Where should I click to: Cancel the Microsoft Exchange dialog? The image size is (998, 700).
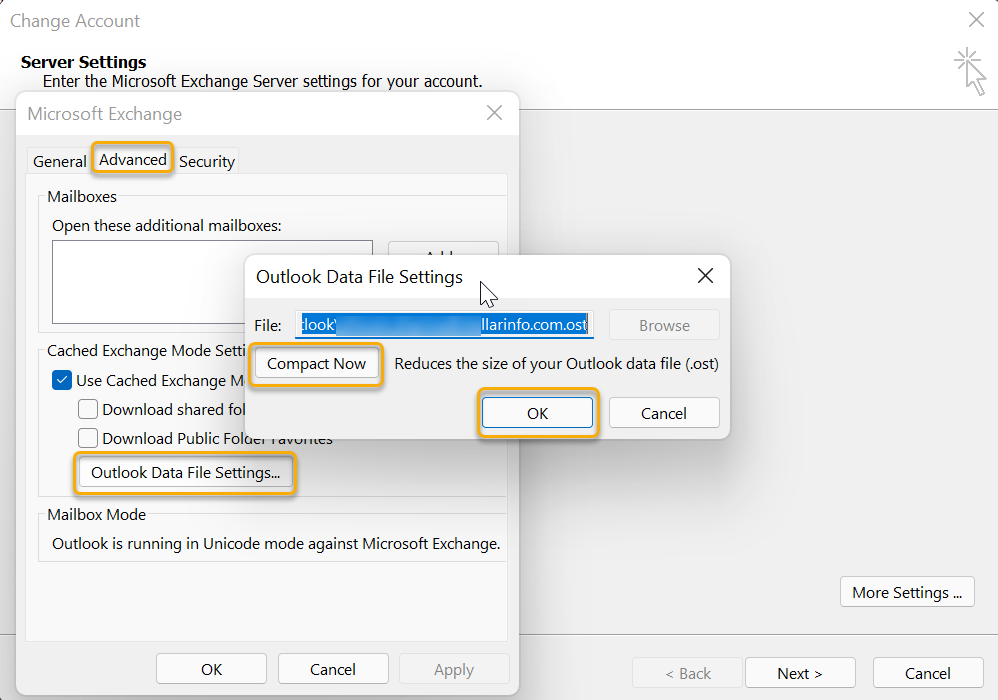pyautogui.click(x=333, y=669)
